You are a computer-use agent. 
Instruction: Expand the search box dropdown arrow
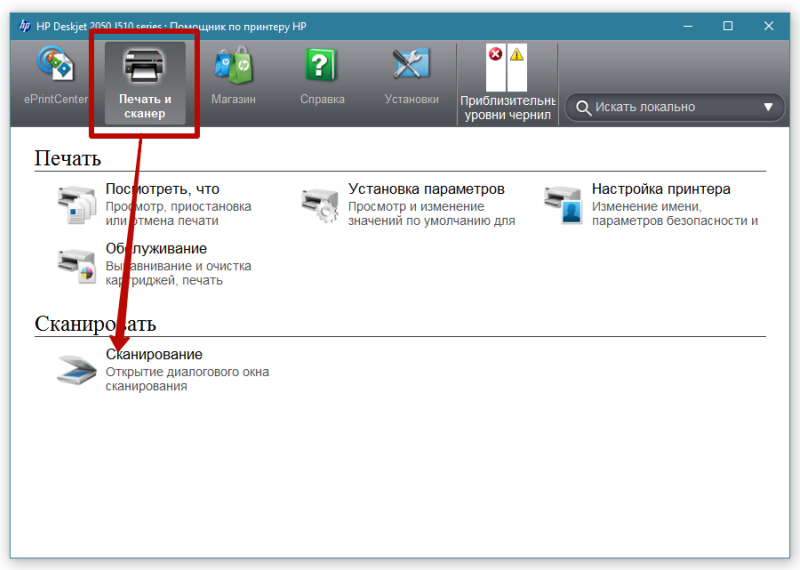pyautogui.click(x=768, y=107)
